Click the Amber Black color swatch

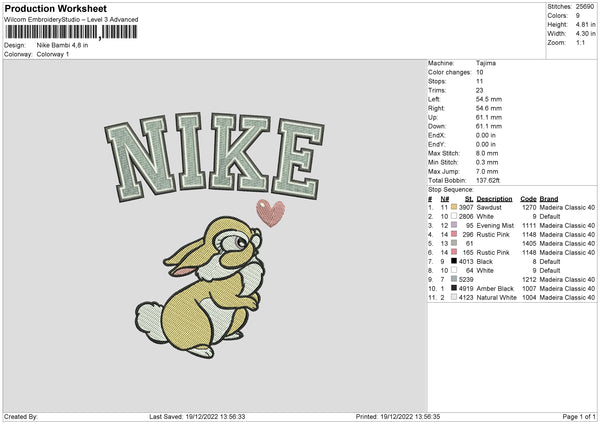(455, 288)
